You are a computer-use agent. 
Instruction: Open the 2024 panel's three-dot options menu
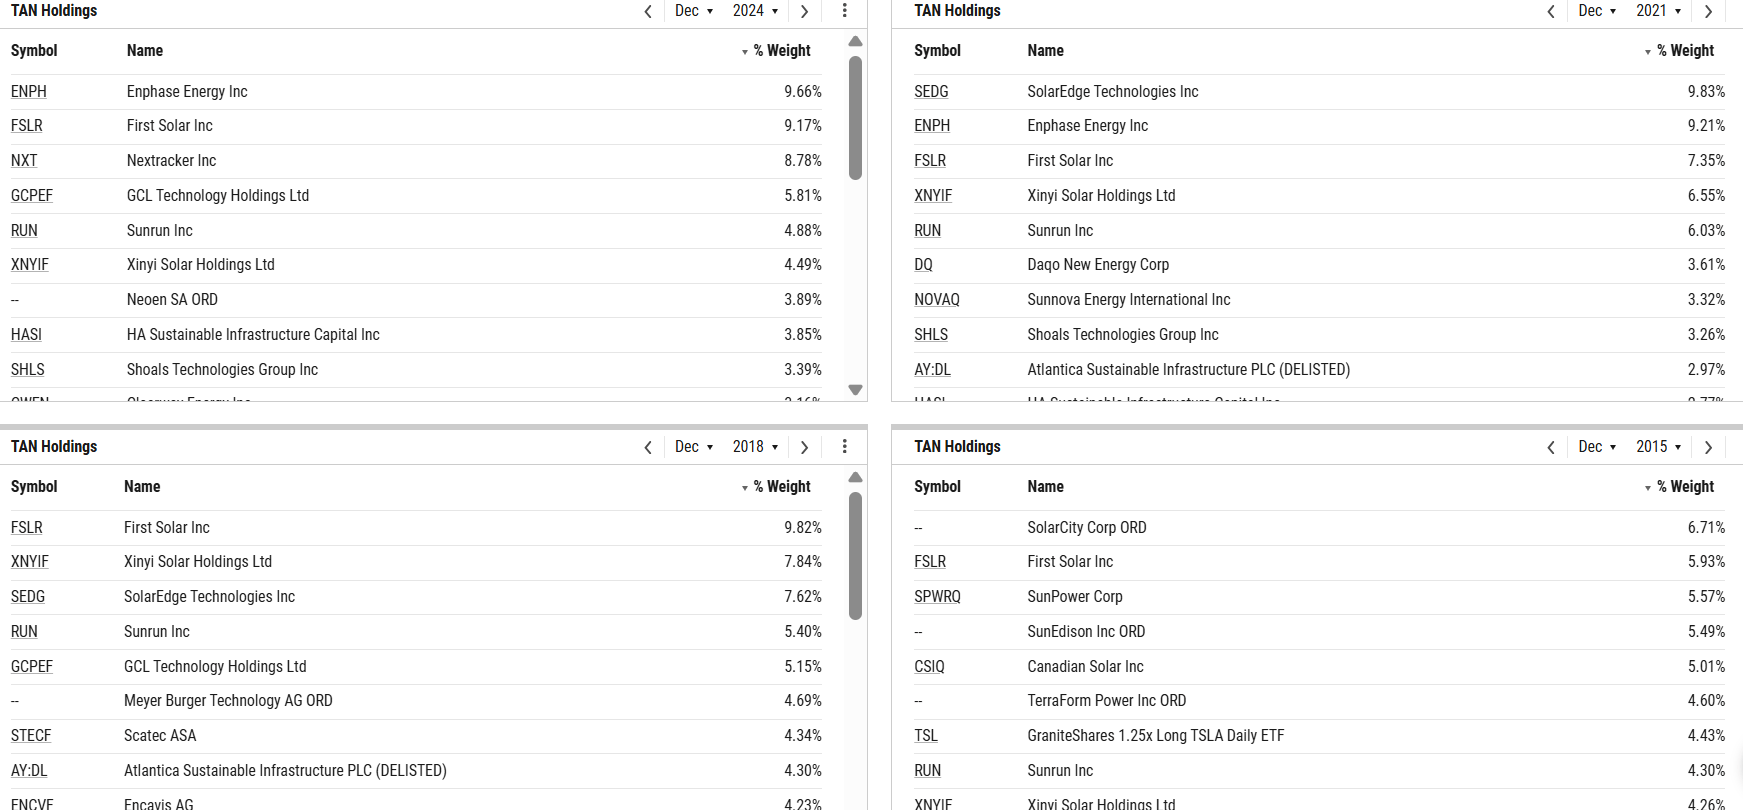[x=845, y=11]
